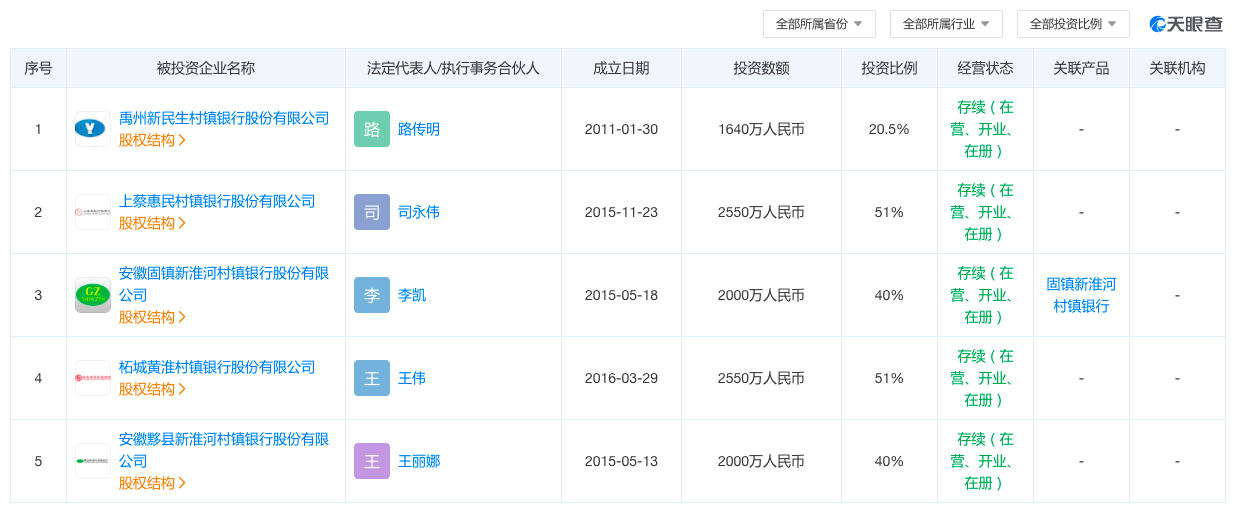Open the 固镇新淮河村镇银行 related product link
This screenshot has height=523, width=1241.
[1081, 295]
